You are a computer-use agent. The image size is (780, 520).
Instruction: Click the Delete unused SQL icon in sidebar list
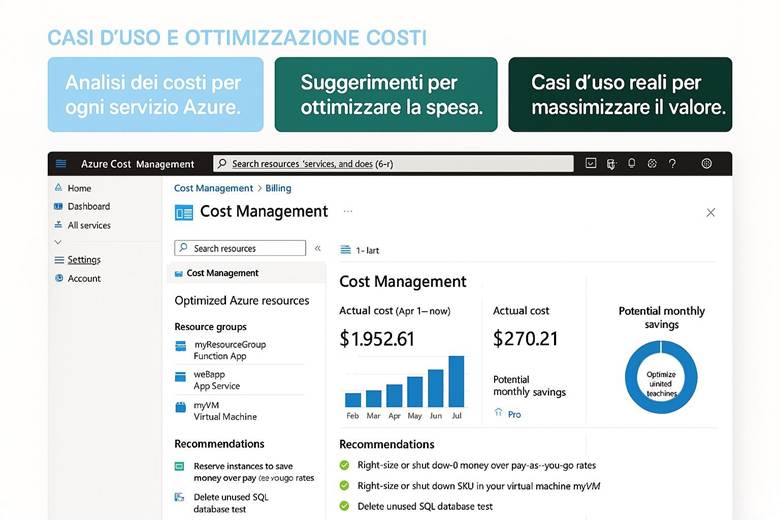179,497
